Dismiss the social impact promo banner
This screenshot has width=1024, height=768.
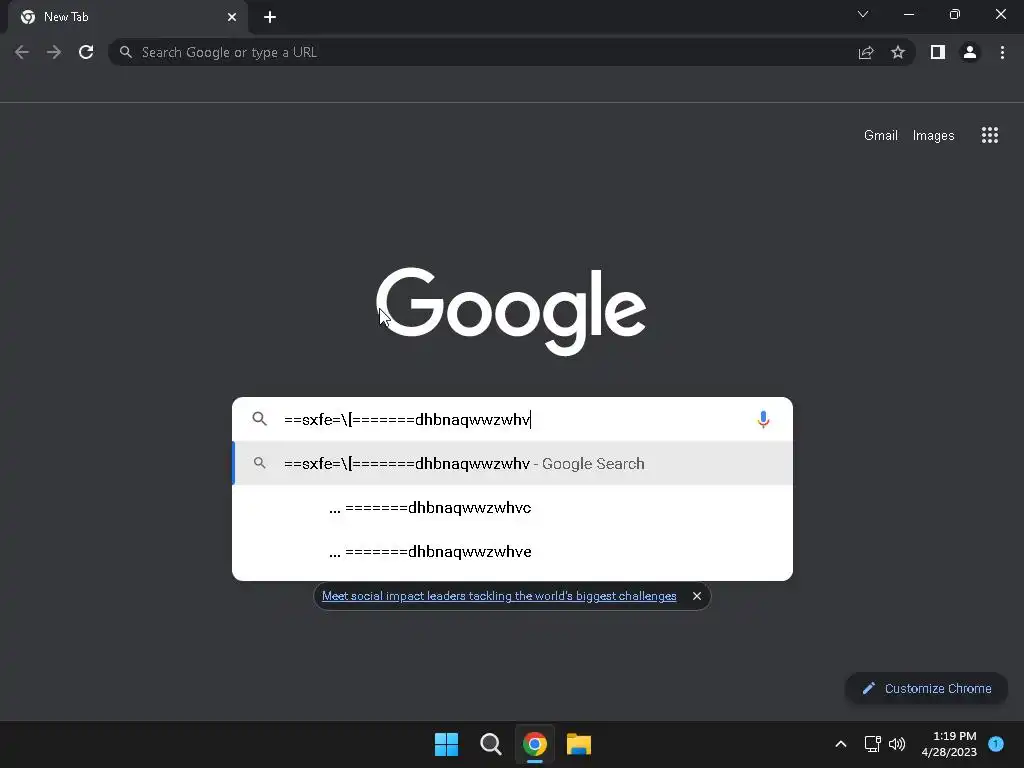[697, 596]
